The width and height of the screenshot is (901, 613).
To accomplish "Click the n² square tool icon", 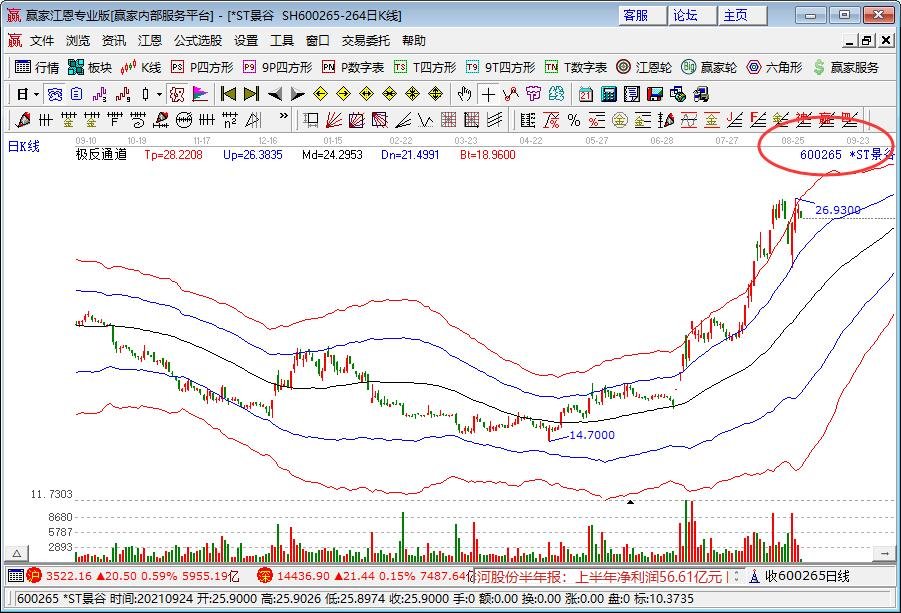I will coord(230,120).
